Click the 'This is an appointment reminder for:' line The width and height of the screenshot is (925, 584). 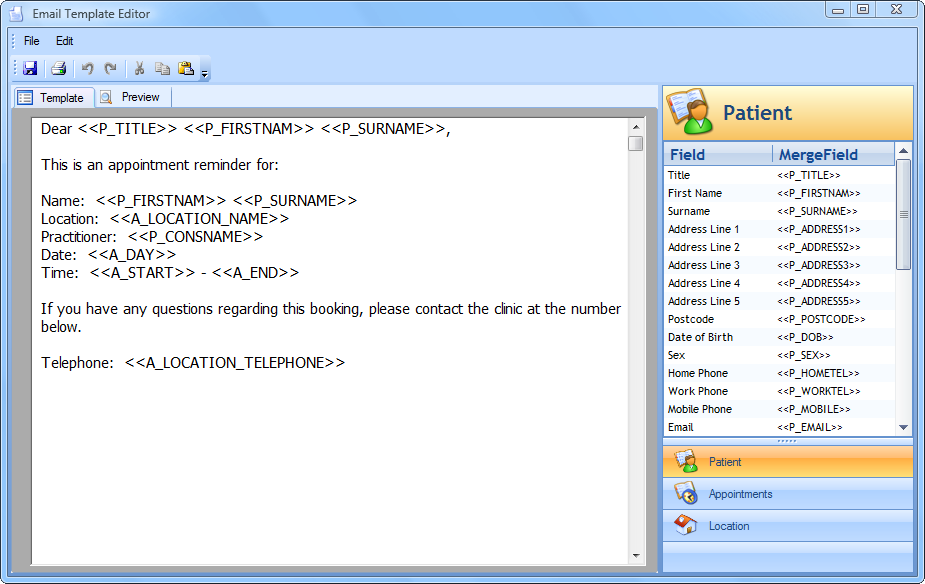(x=160, y=165)
